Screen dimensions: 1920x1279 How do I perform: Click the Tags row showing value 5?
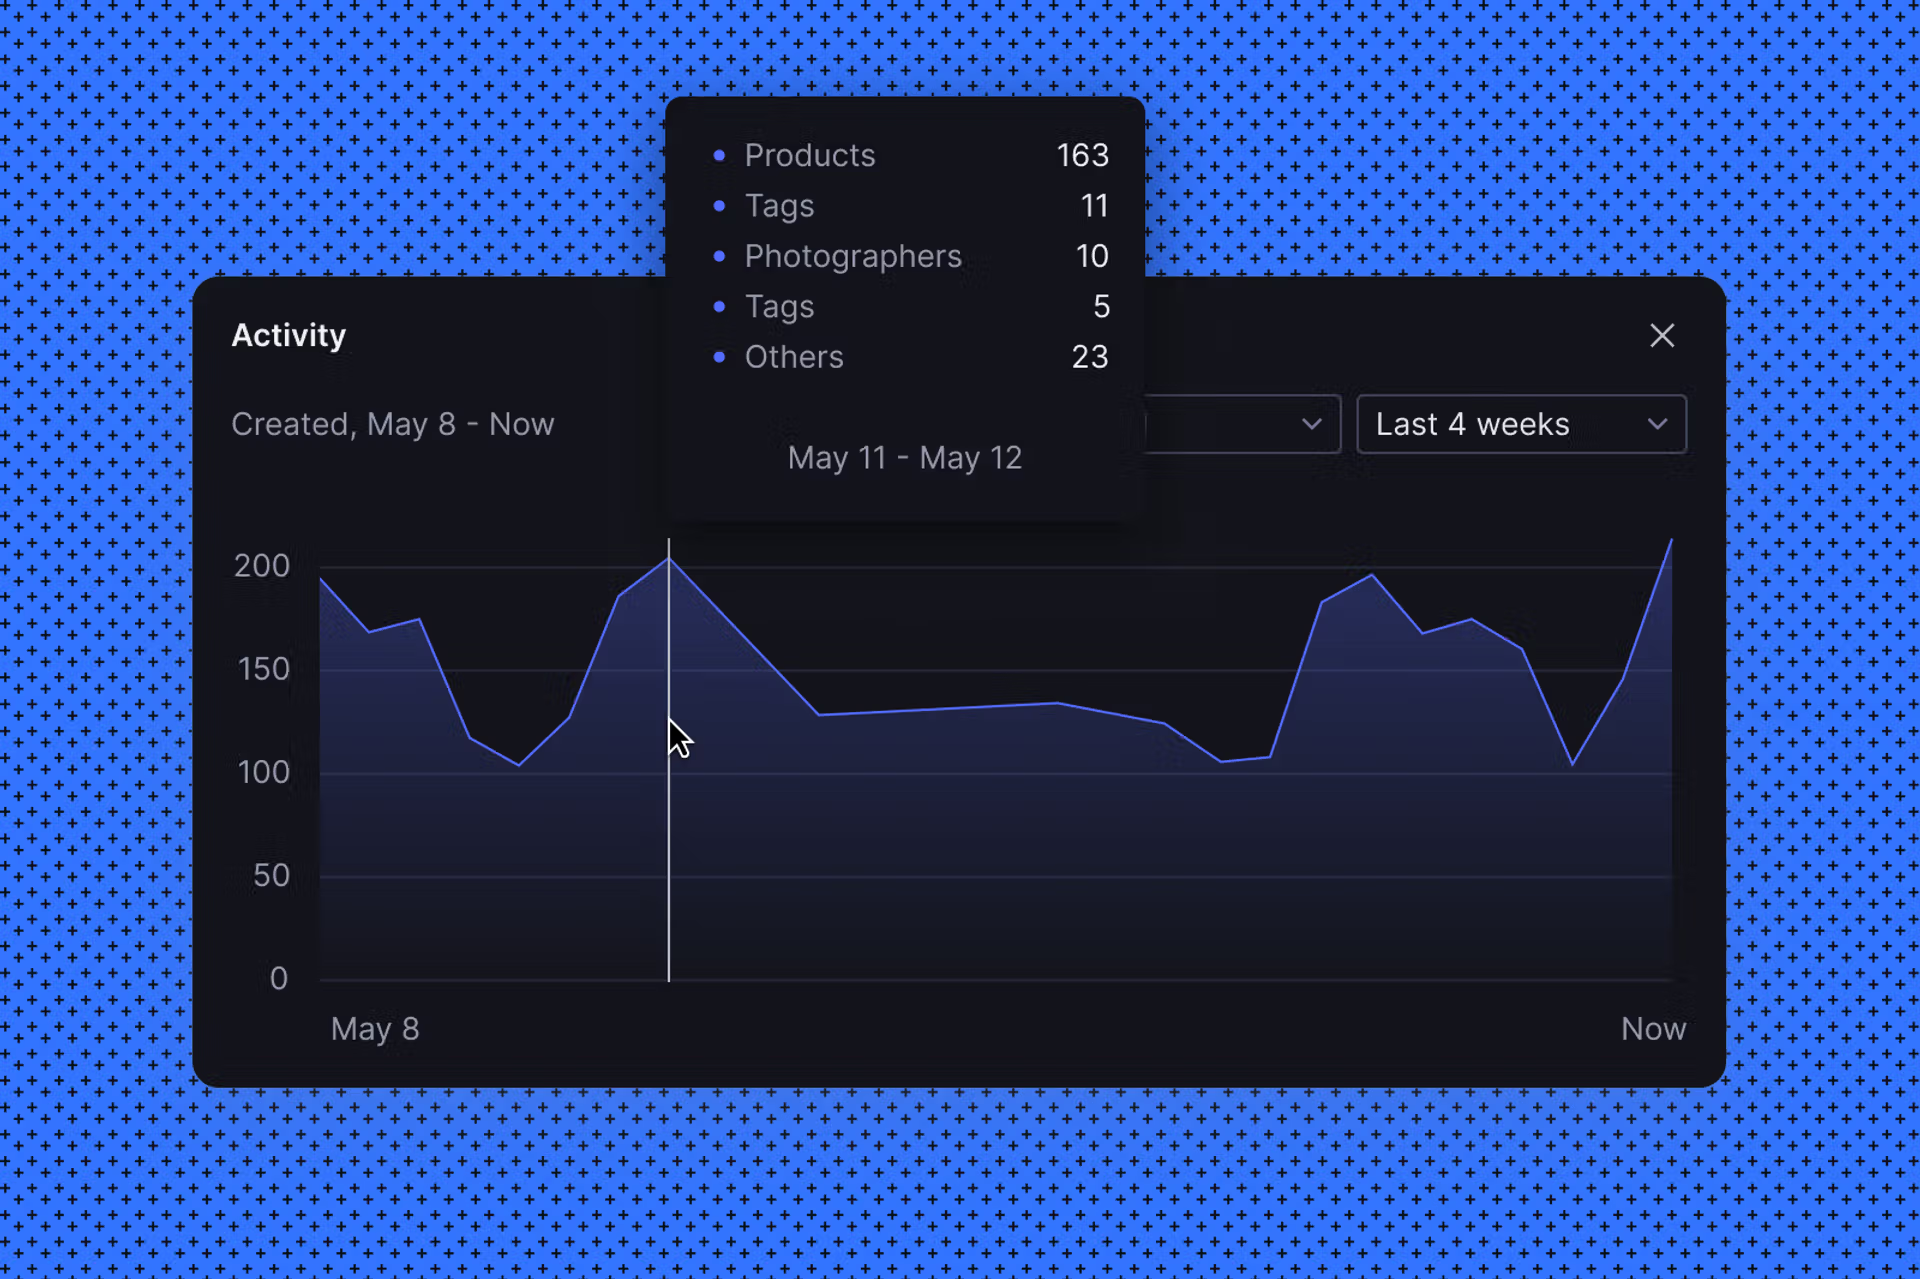[x=780, y=307]
